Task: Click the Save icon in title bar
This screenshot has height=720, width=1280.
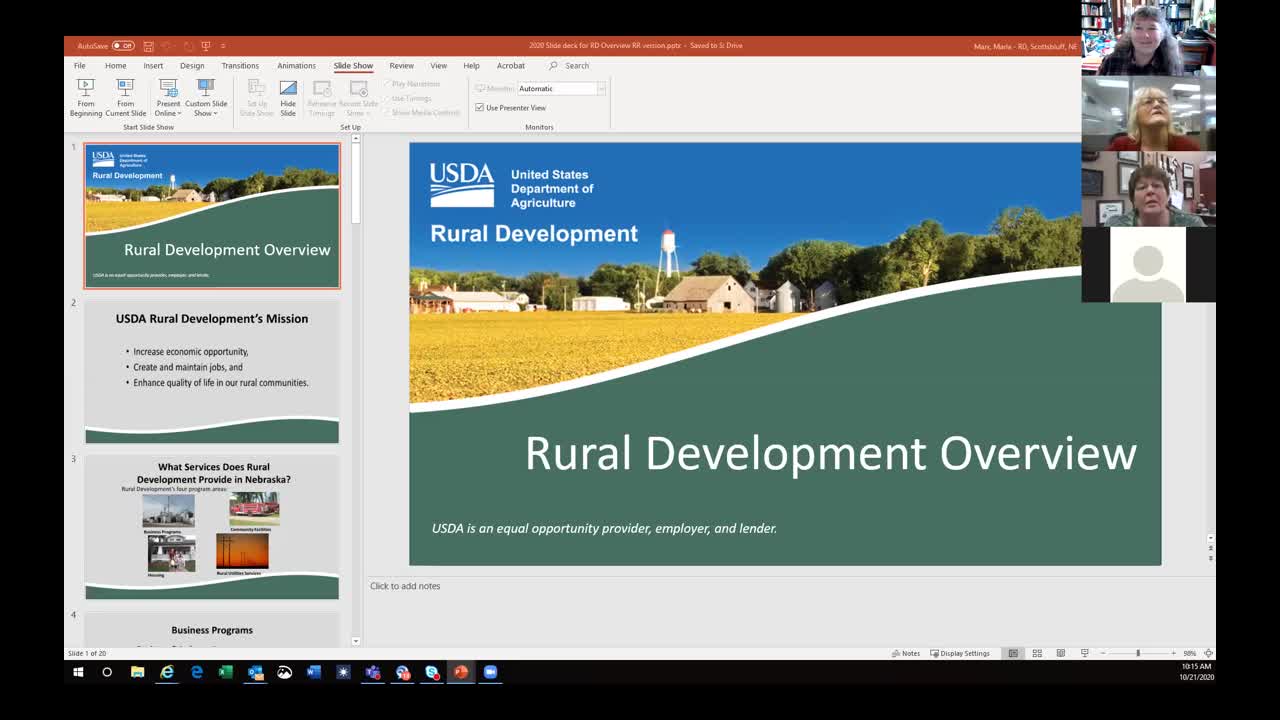Action: click(148, 46)
